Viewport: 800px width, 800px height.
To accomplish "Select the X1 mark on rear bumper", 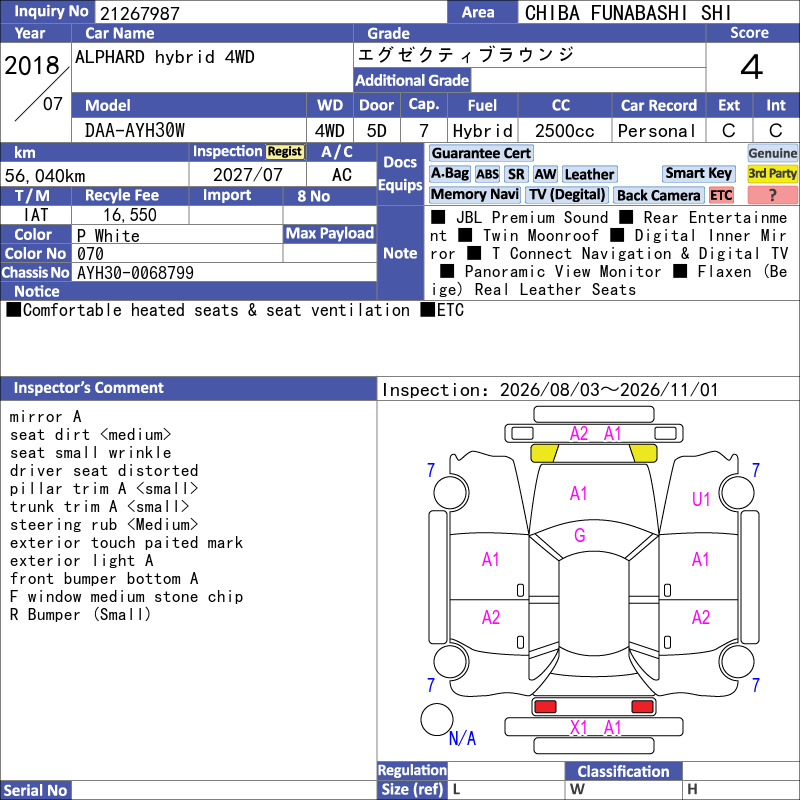I will (x=579, y=728).
